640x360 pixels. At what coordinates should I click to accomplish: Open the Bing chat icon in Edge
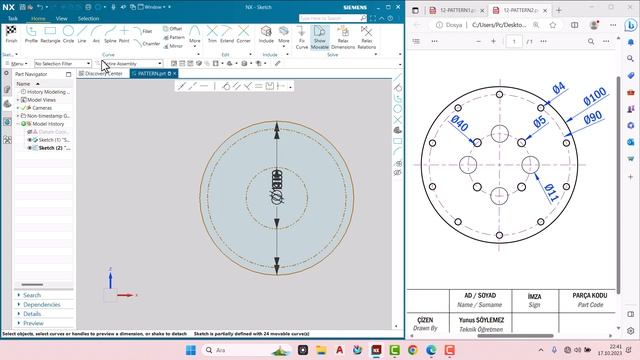[x=631, y=25]
